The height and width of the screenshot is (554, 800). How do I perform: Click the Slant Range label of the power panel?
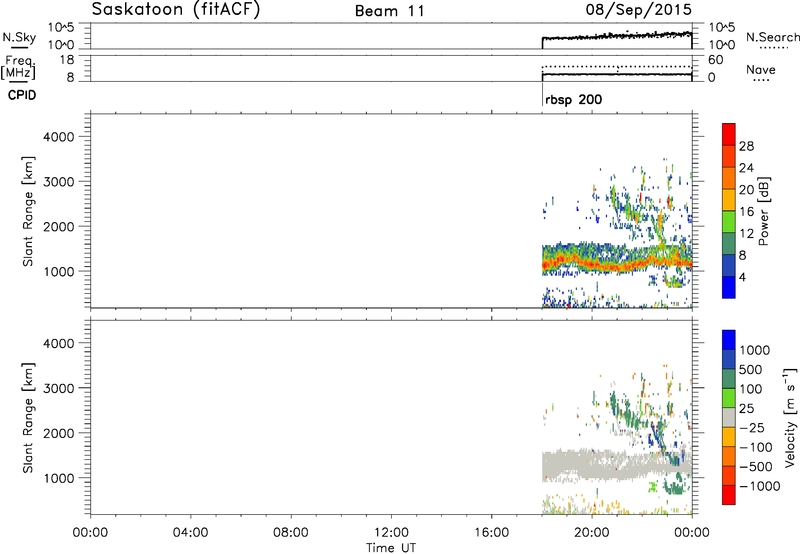[28, 211]
